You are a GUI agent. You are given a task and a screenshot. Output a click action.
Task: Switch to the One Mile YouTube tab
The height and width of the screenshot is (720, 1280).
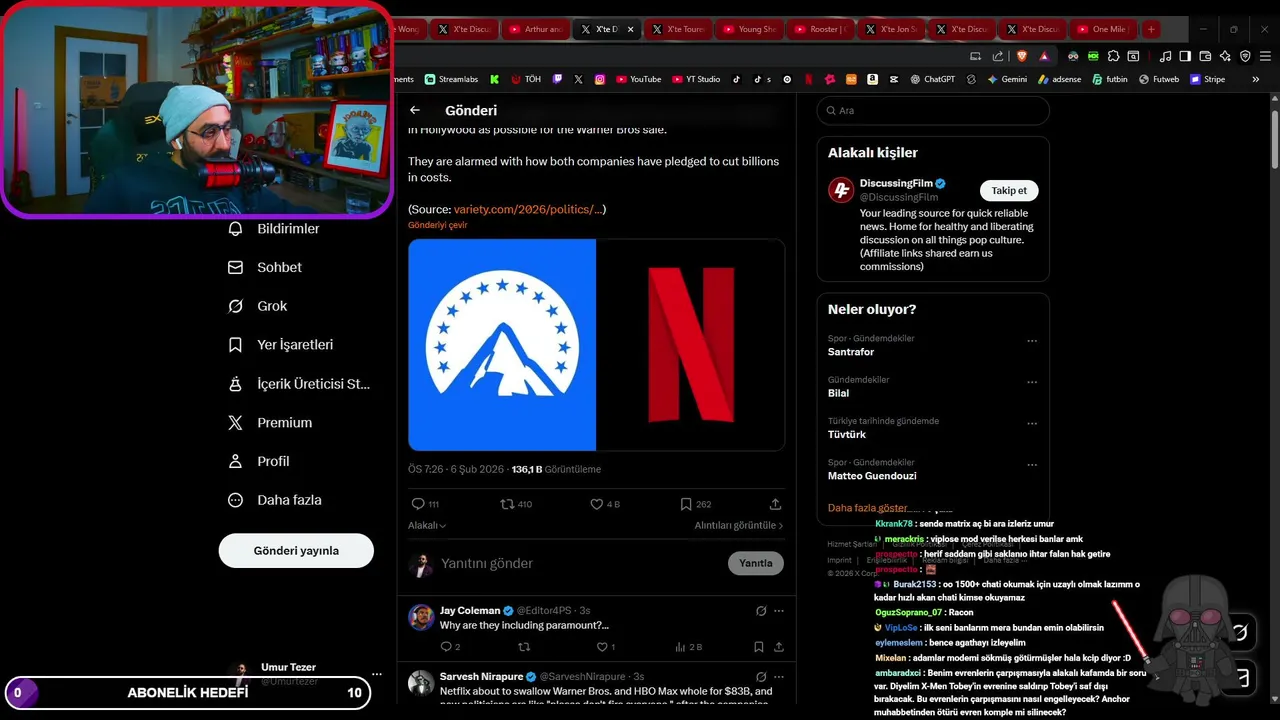point(1102,29)
